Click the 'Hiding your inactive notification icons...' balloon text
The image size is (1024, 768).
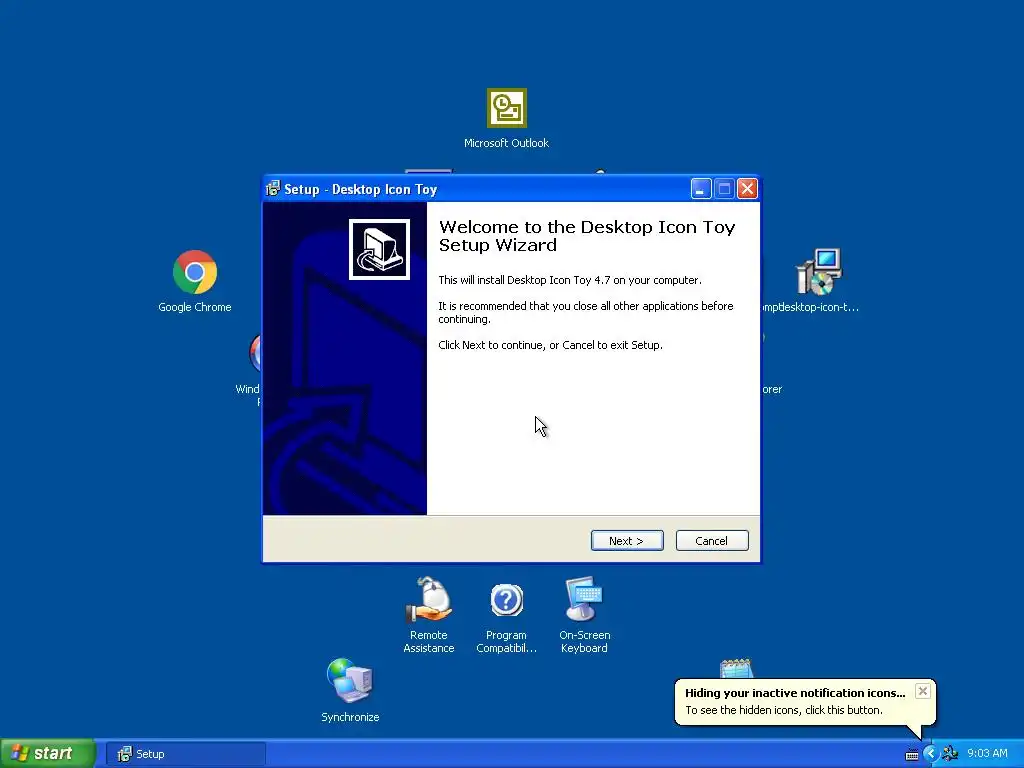(795, 693)
